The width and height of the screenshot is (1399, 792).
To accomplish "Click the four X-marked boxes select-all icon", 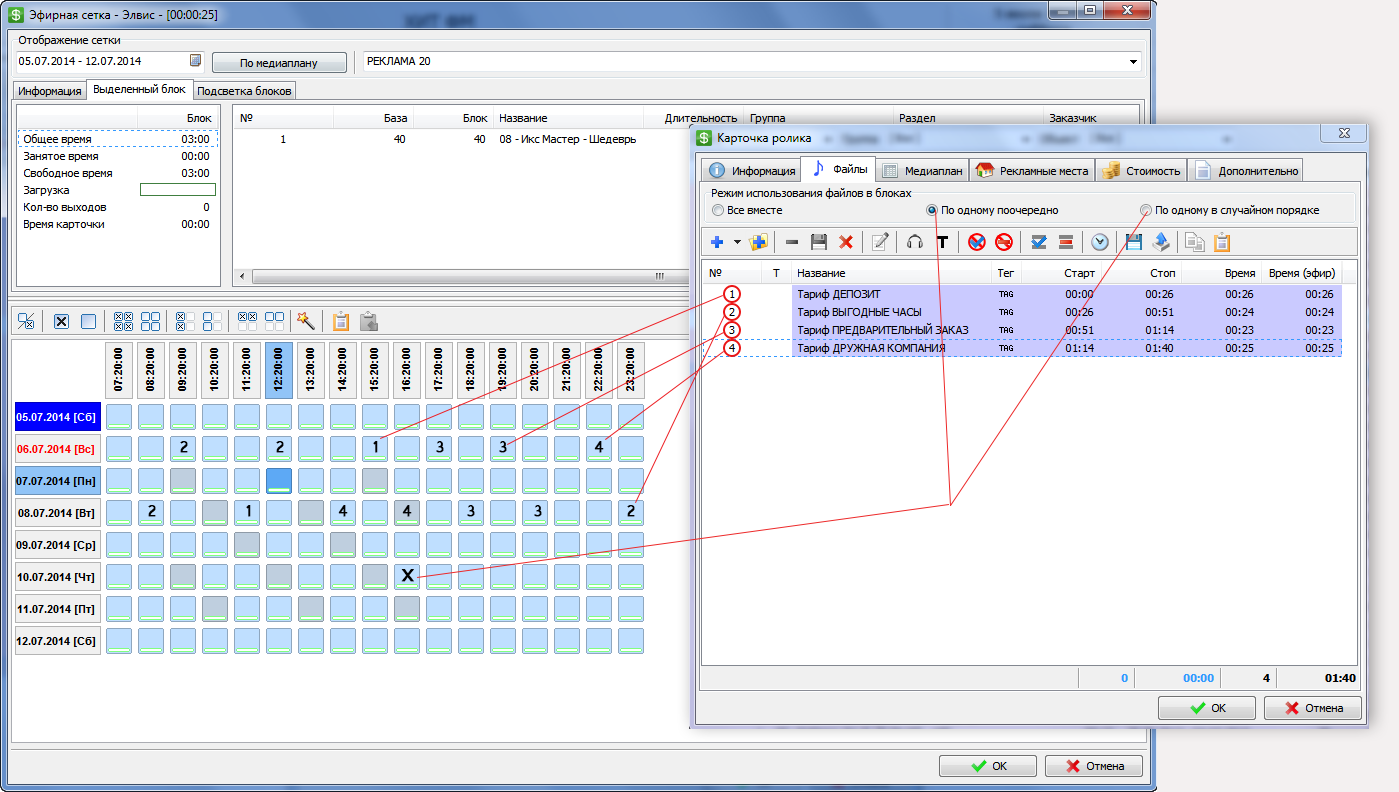I will point(123,321).
